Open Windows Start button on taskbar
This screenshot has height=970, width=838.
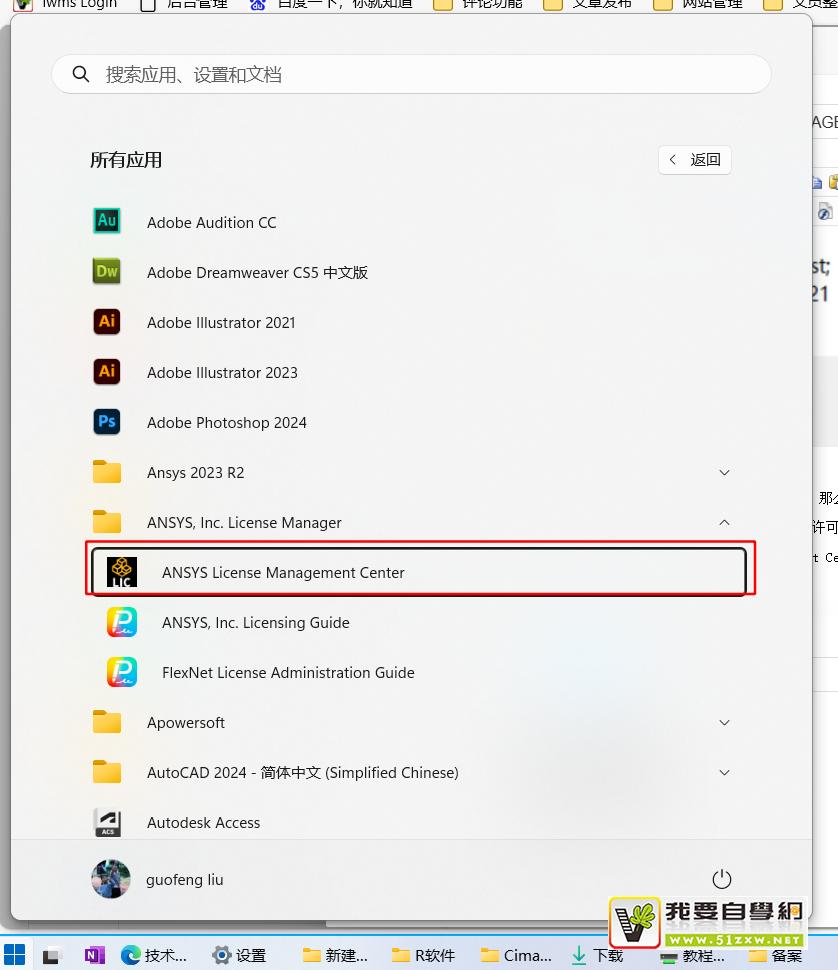[16, 955]
